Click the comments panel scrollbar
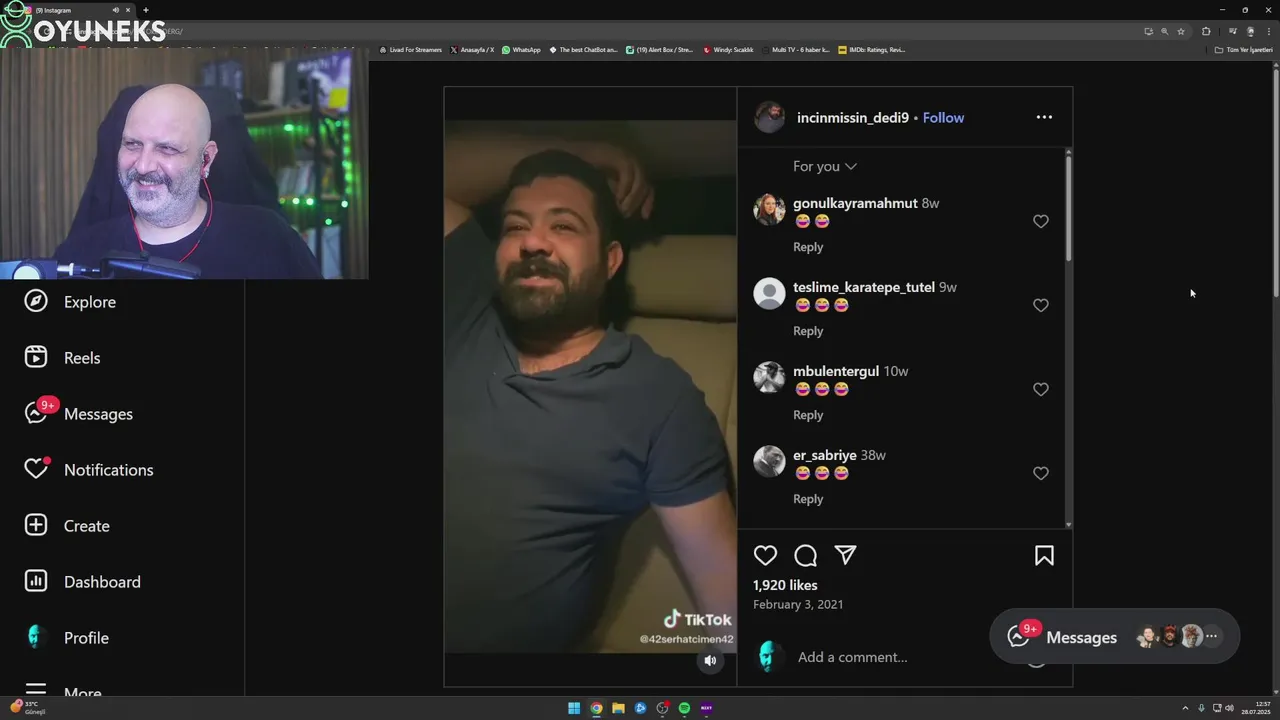The image size is (1280, 720). pyautogui.click(x=1068, y=208)
